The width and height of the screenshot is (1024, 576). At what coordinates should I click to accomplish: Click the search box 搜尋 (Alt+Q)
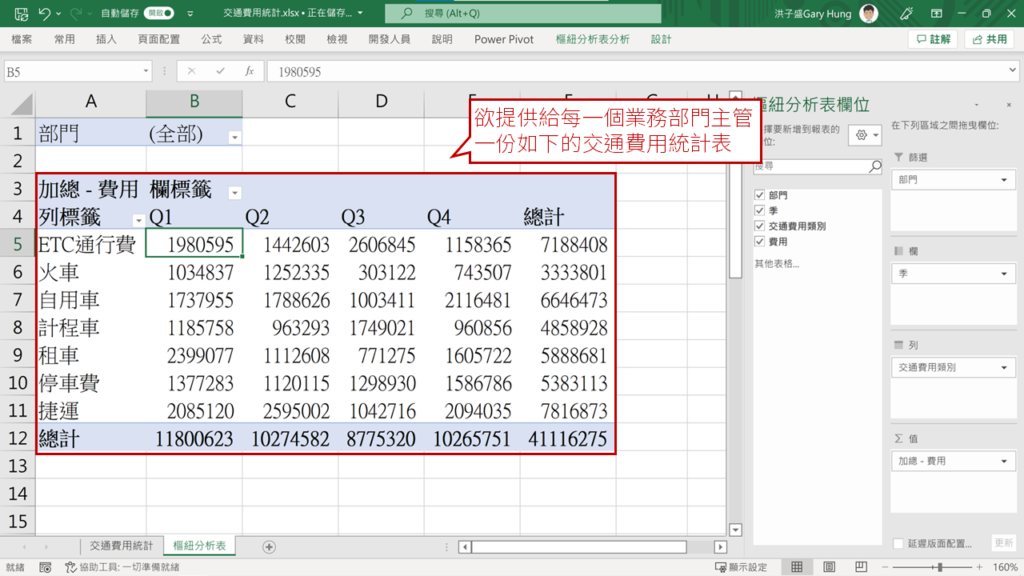click(x=522, y=13)
